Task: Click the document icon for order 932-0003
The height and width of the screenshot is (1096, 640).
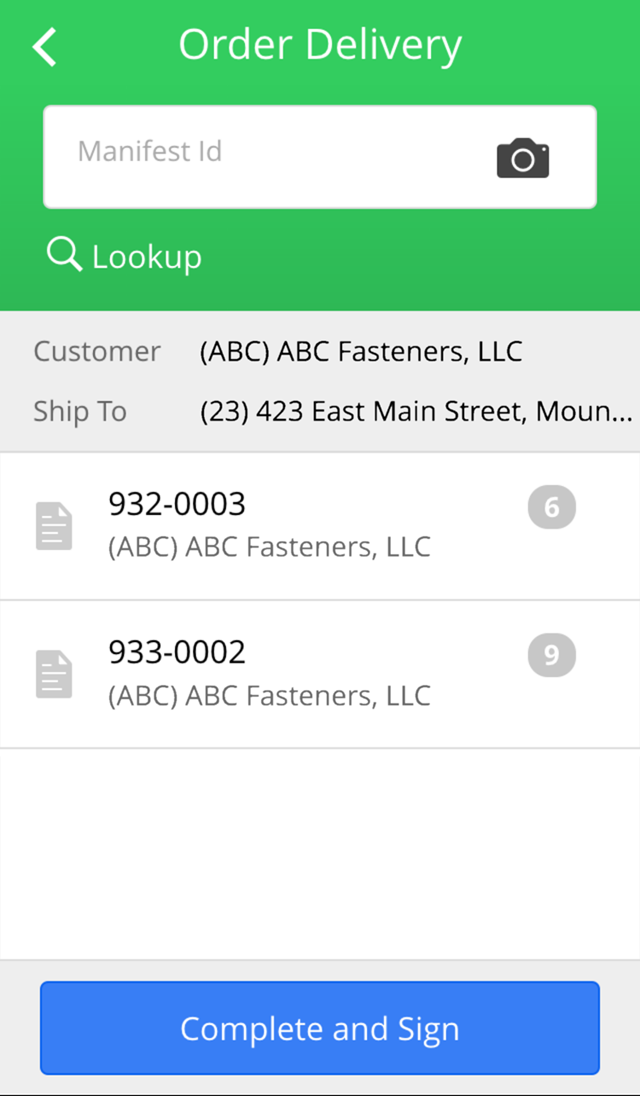Action: [54, 526]
